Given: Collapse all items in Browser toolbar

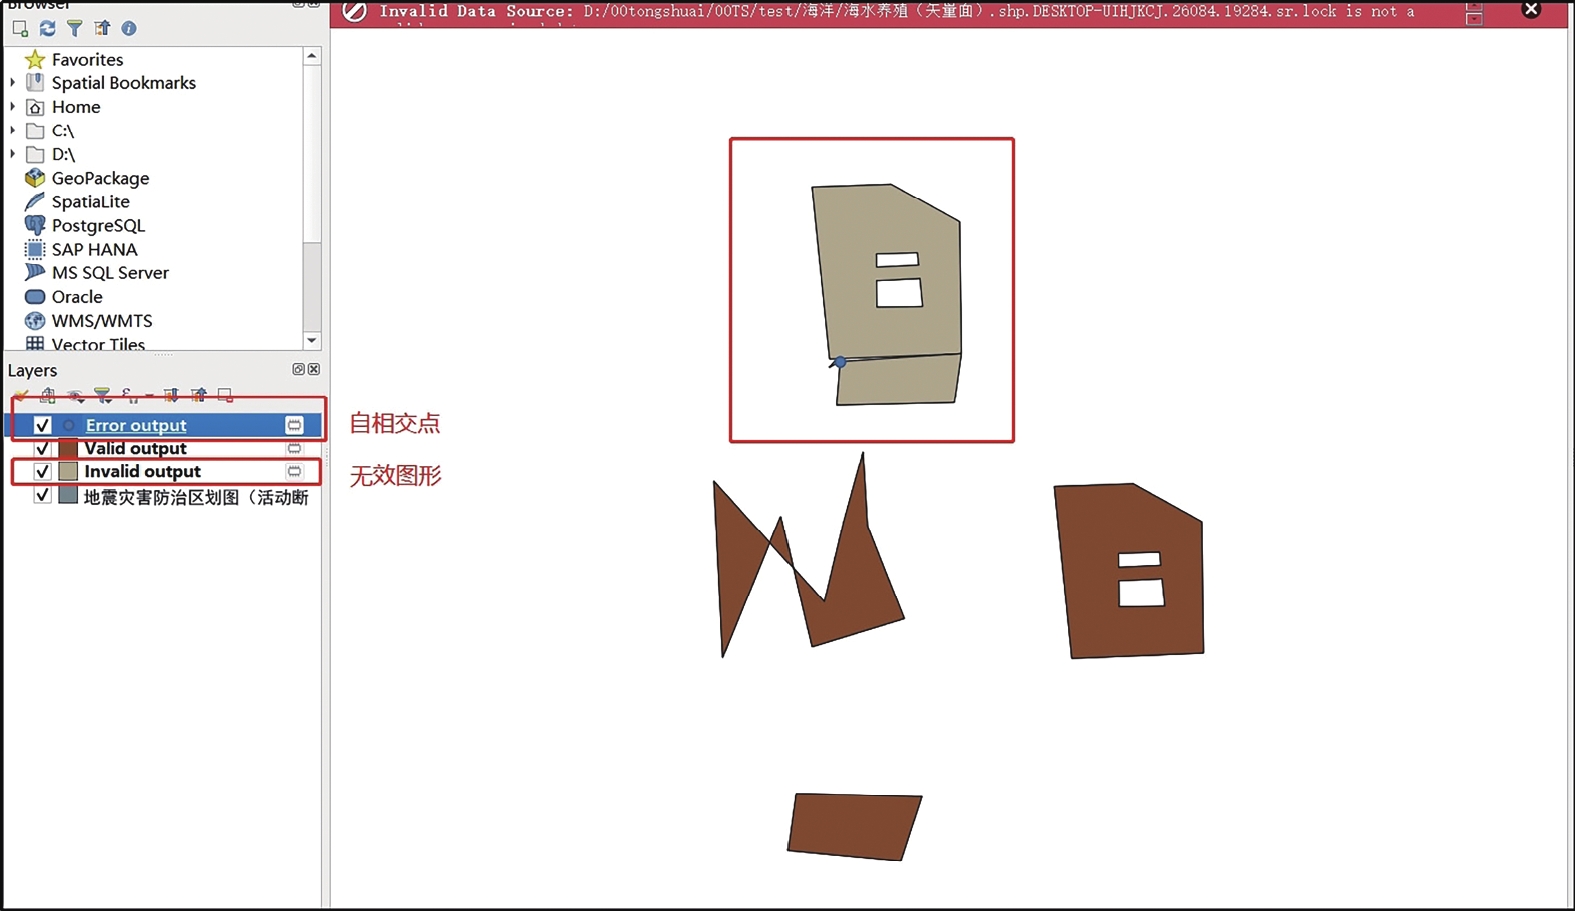Looking at the screenshot, I should click(x=102, y=28).
